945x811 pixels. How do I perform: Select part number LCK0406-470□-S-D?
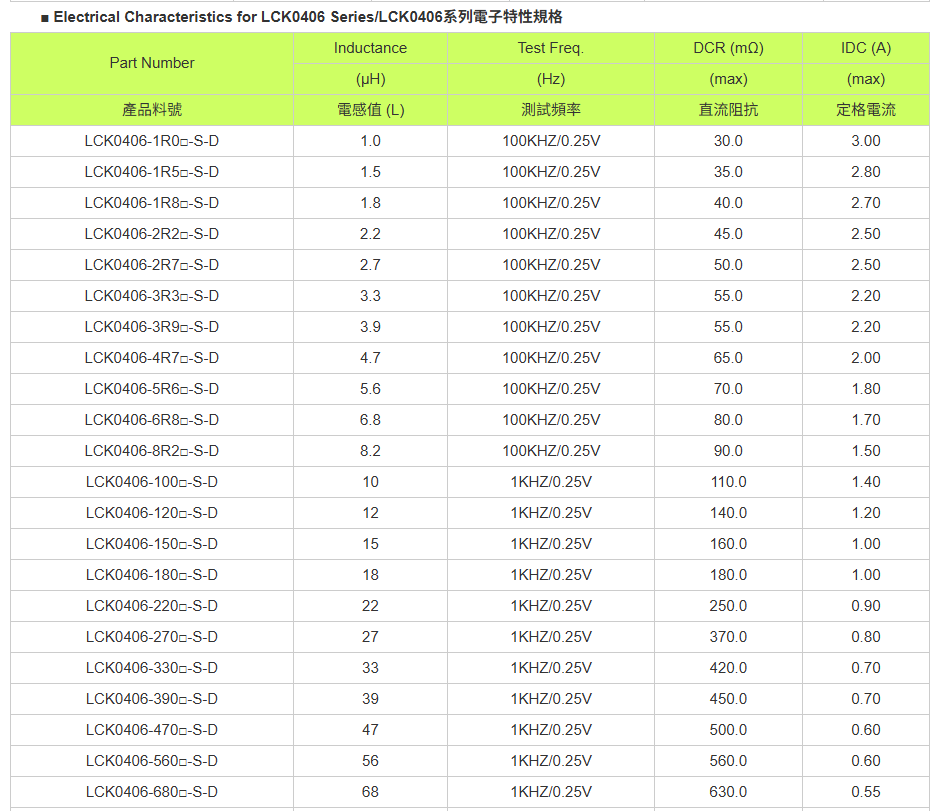pyautogui.click(x=152, y=730)
